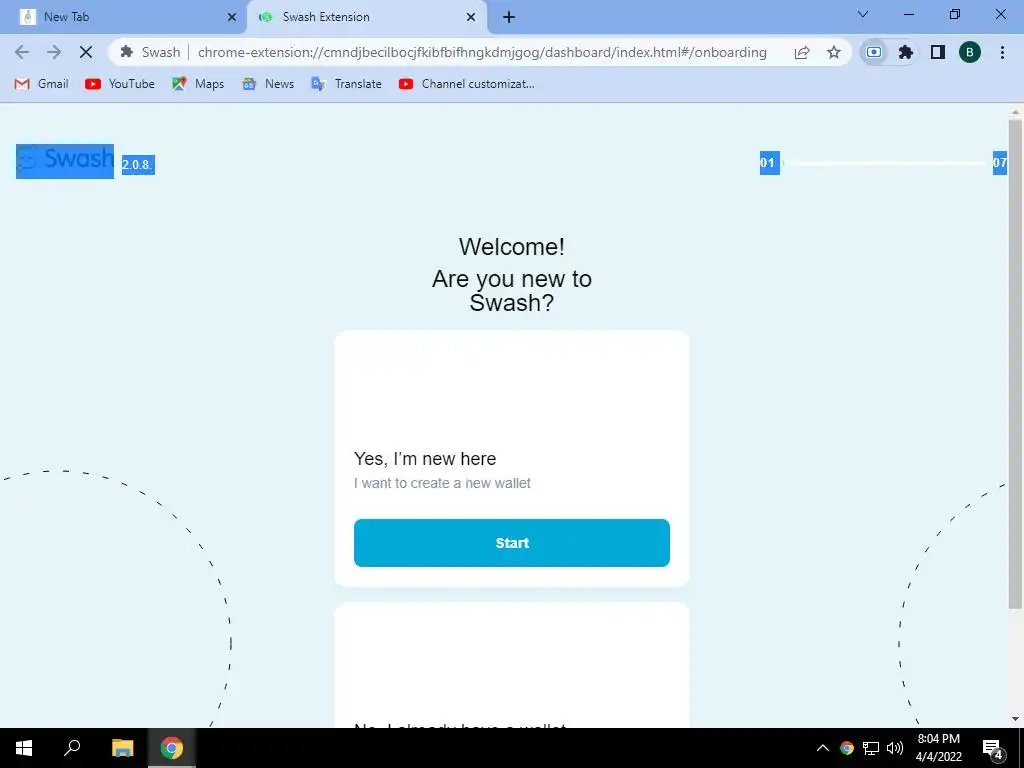Share this page icon

tap(802, 52)
